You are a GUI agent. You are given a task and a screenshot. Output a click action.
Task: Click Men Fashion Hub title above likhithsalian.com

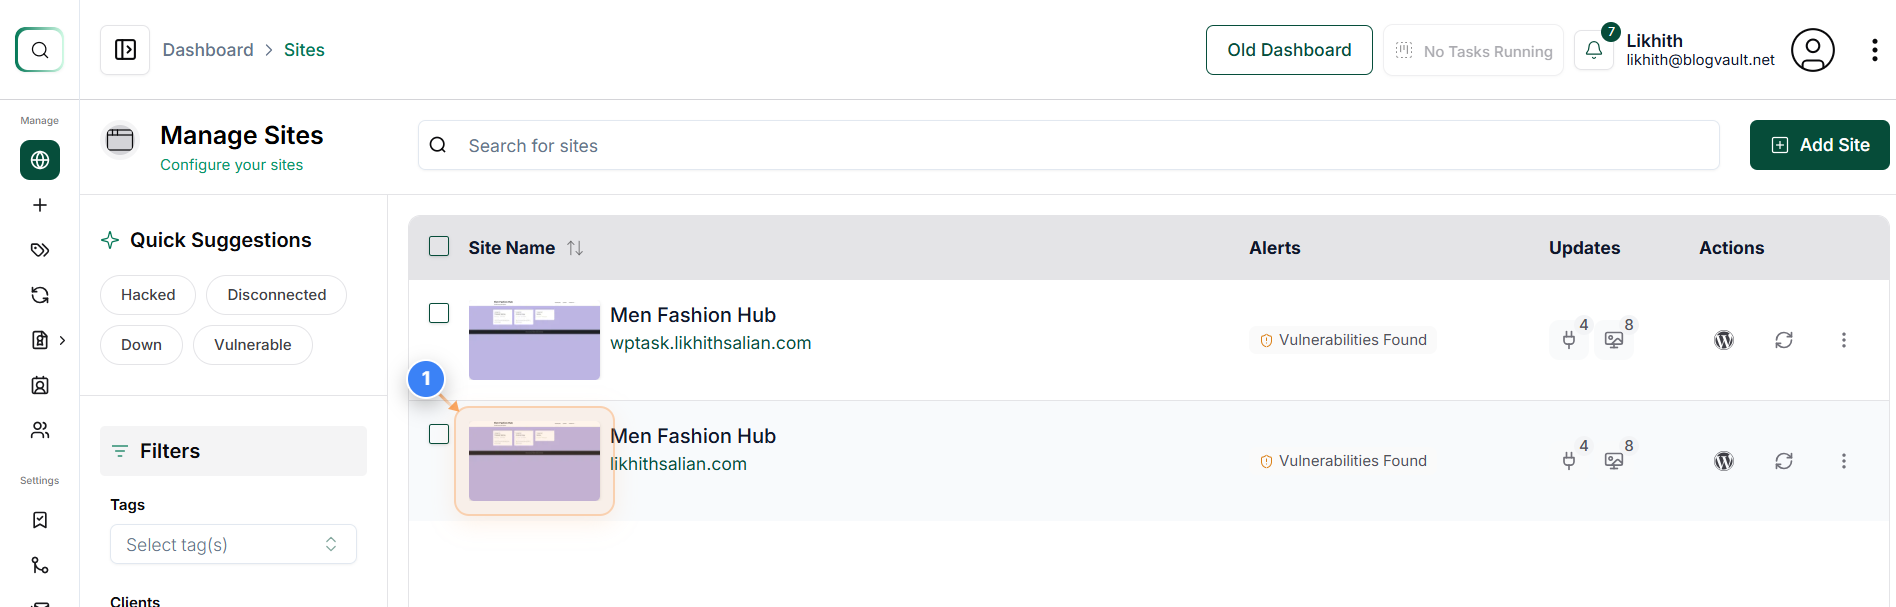tap(693, 436)
